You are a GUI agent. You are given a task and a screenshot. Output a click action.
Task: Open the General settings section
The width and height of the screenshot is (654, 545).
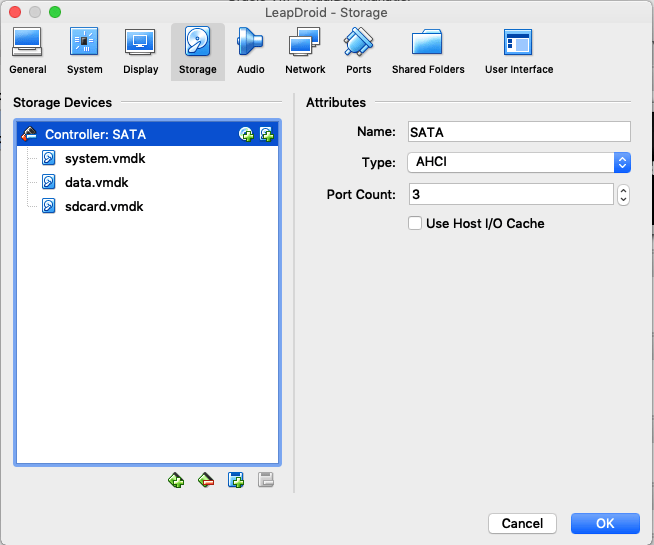point(27,51)
